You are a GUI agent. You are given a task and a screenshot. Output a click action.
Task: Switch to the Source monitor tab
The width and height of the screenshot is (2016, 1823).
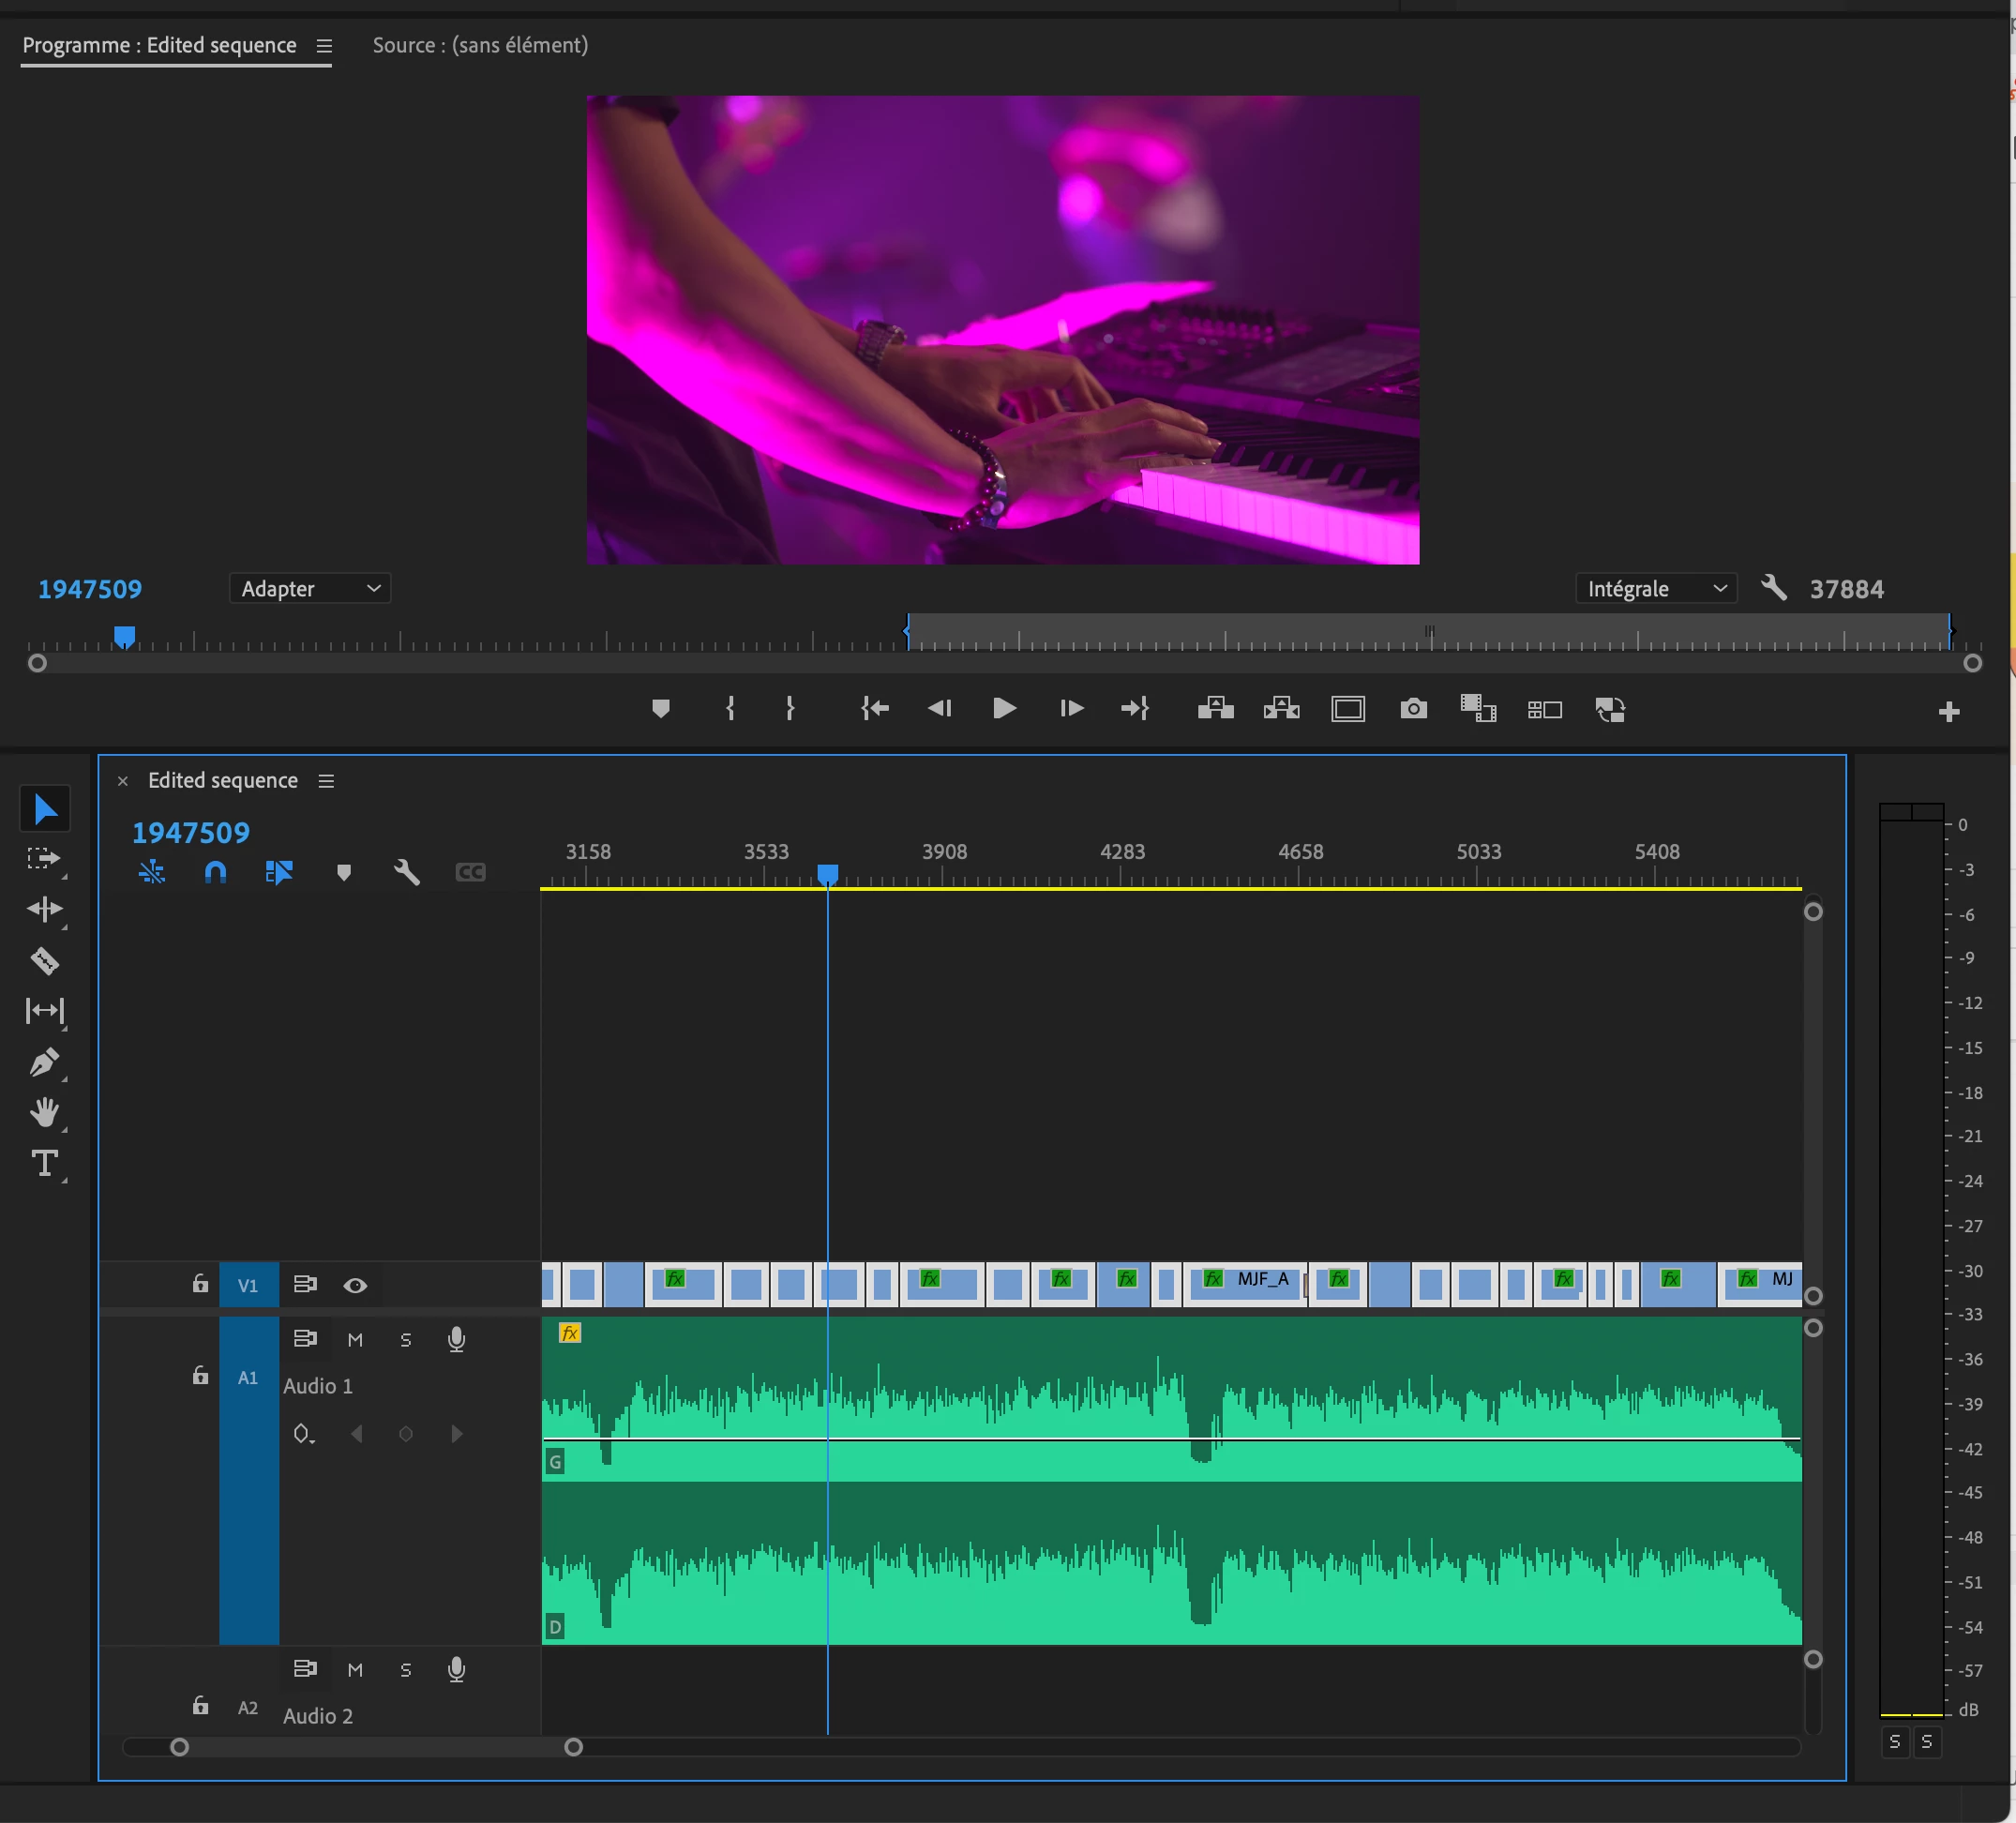(480, 45)
